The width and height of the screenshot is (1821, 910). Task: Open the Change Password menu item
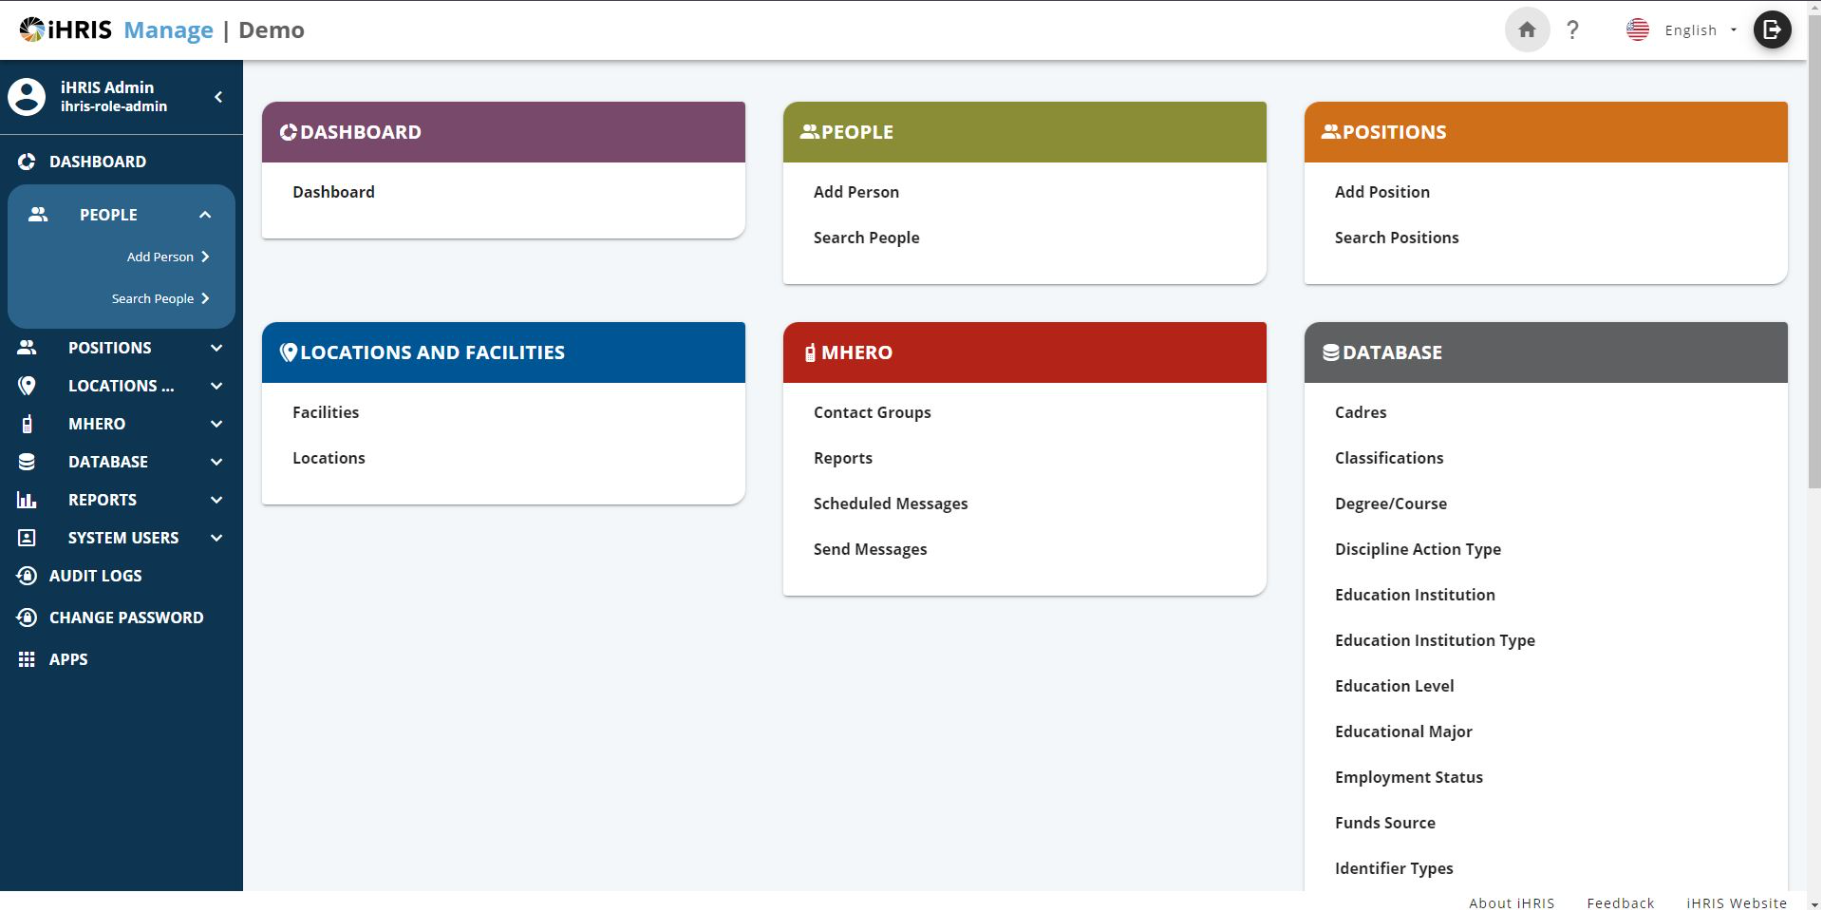coord(125,617)
